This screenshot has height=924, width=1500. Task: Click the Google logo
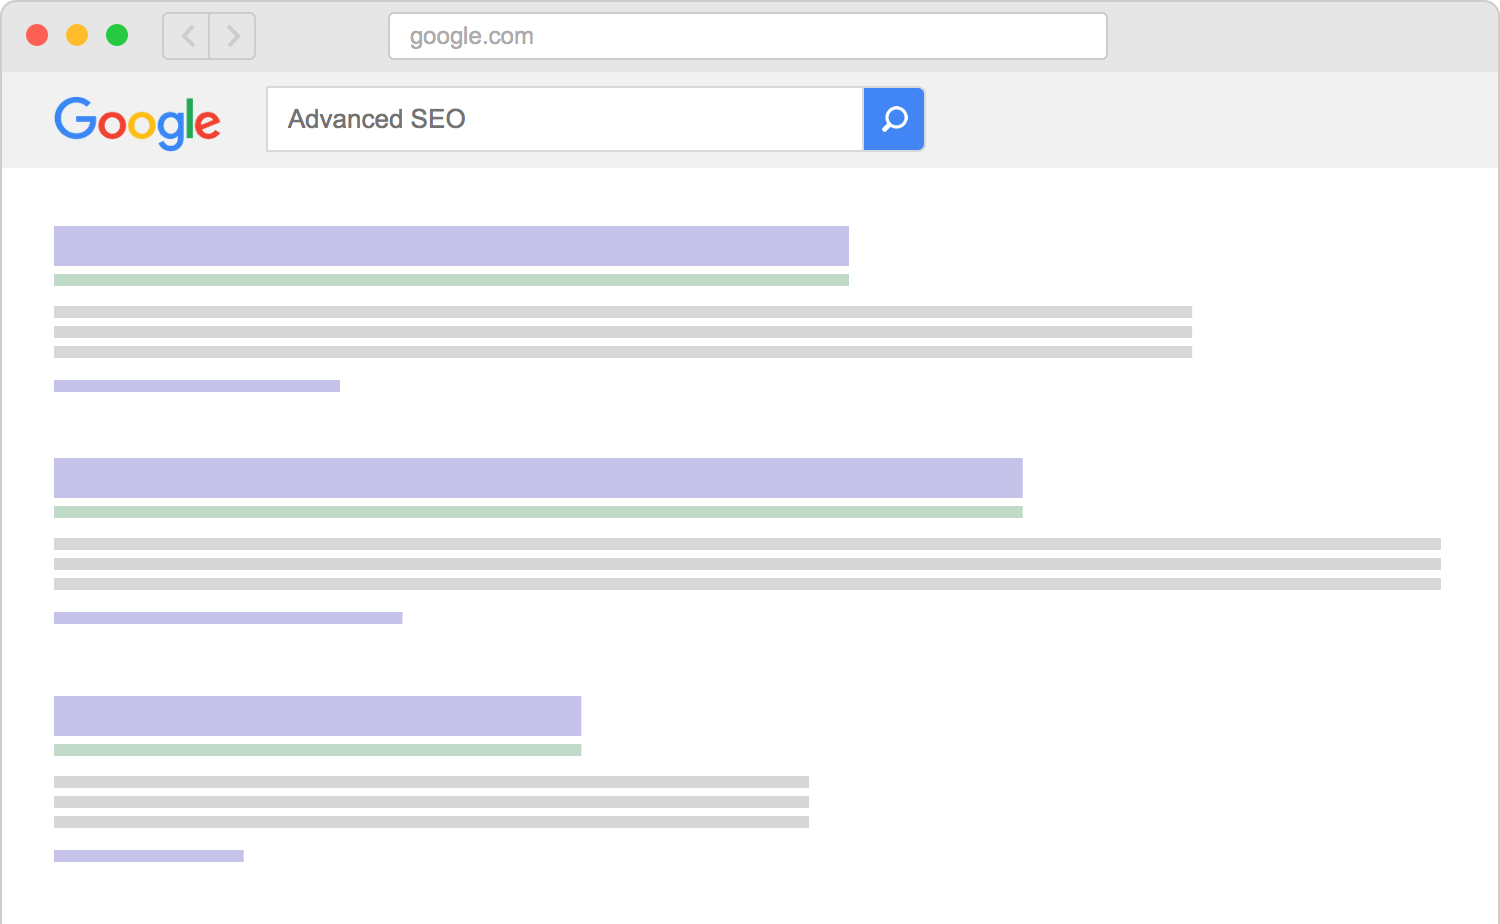pyautogui.click(x=137, y=122)
